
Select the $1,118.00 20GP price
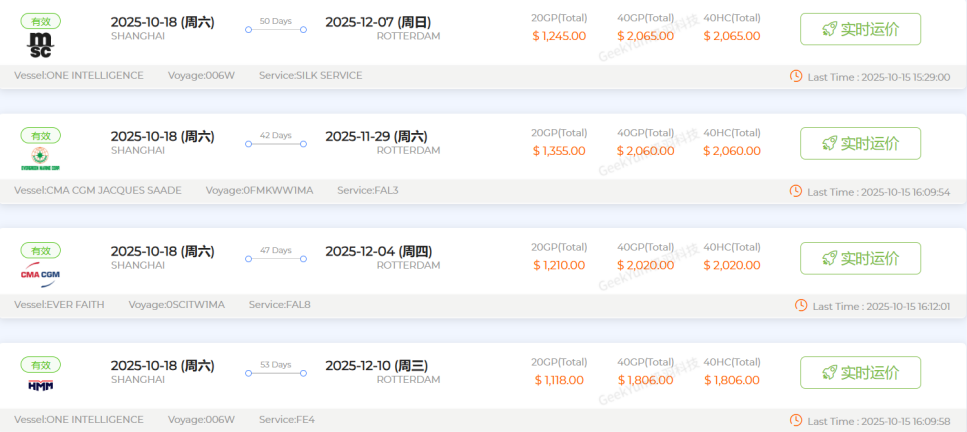[559, 380]
